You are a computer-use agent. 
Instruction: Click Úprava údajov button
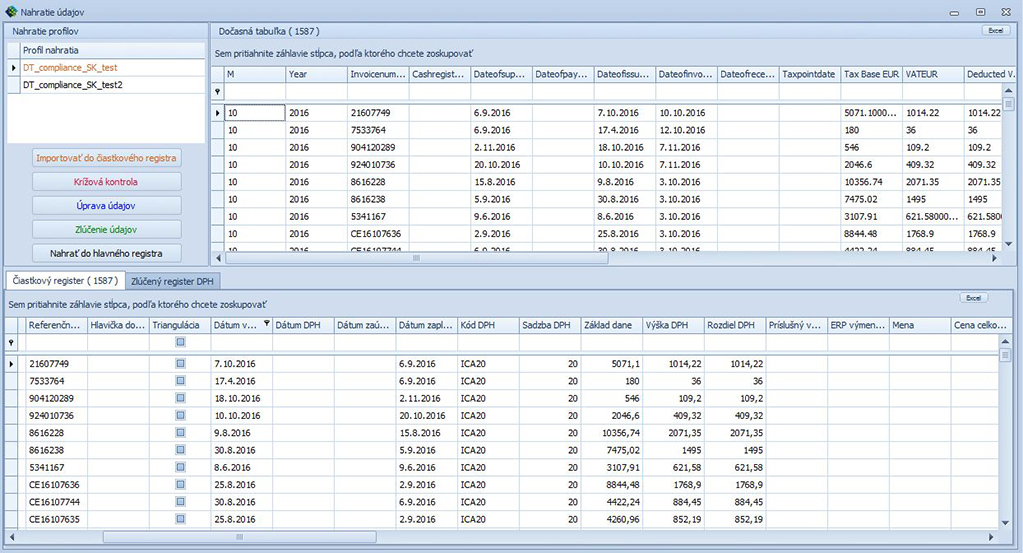tap(106, 205)
